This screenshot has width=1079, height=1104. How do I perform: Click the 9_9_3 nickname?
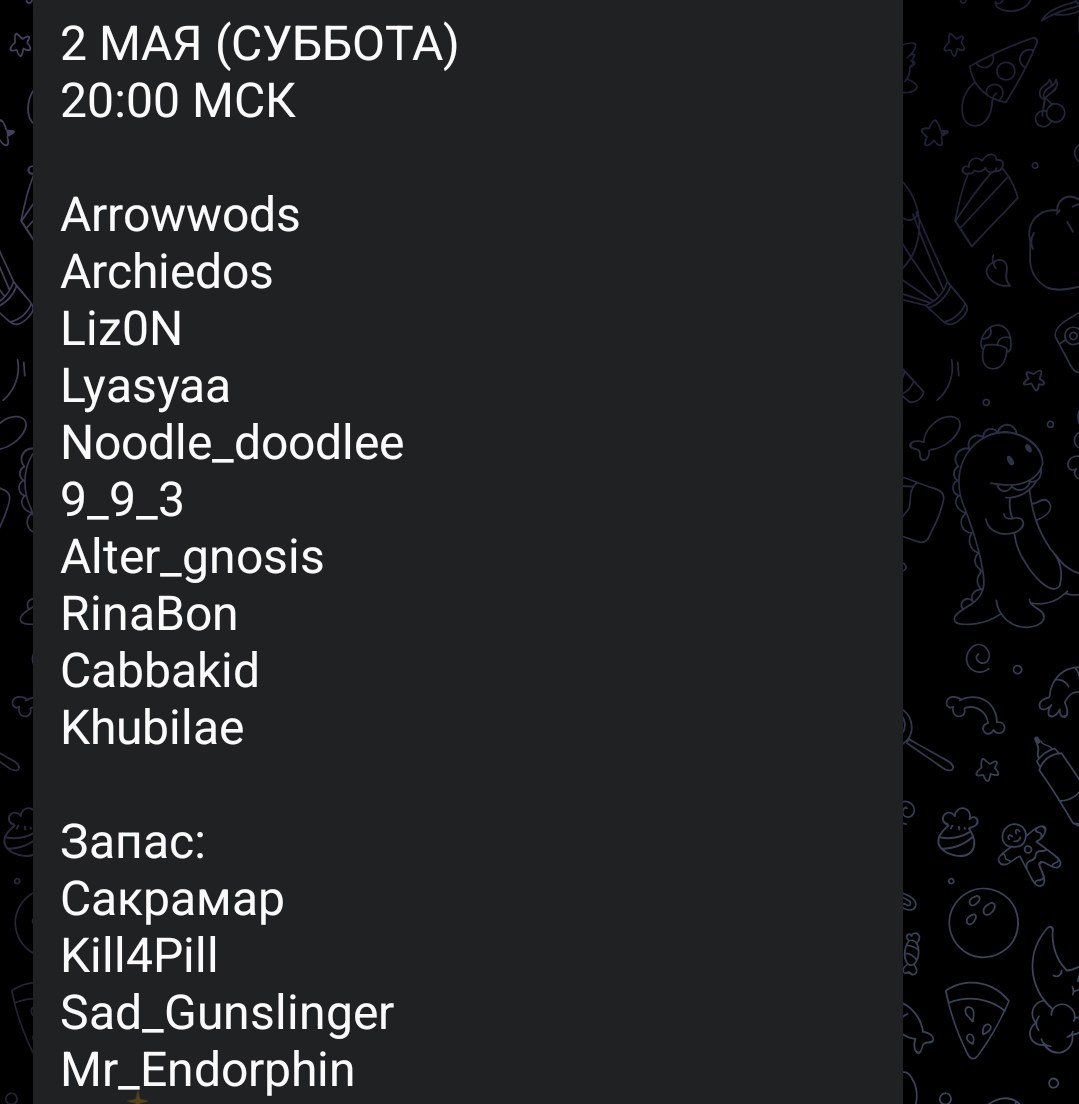[x=122, y=500]
